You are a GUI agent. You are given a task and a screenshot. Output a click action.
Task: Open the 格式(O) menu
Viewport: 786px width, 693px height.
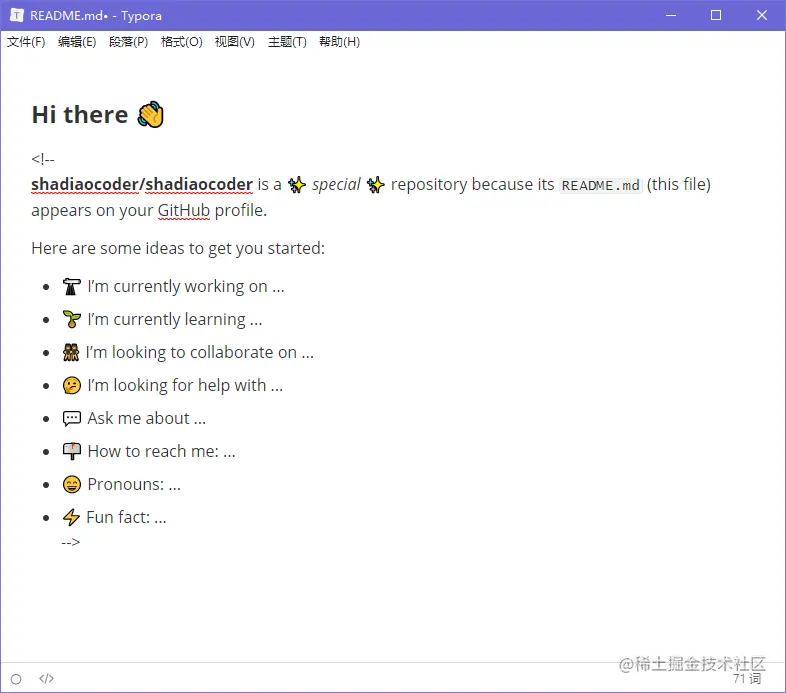(x=181, y=42)
